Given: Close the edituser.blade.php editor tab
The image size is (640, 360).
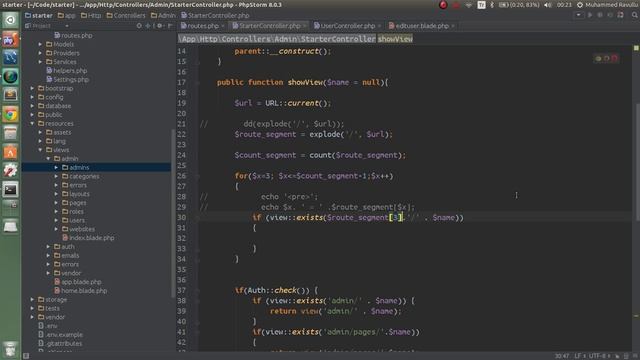Looking at the screenshot, I should (x=453, y=26).
